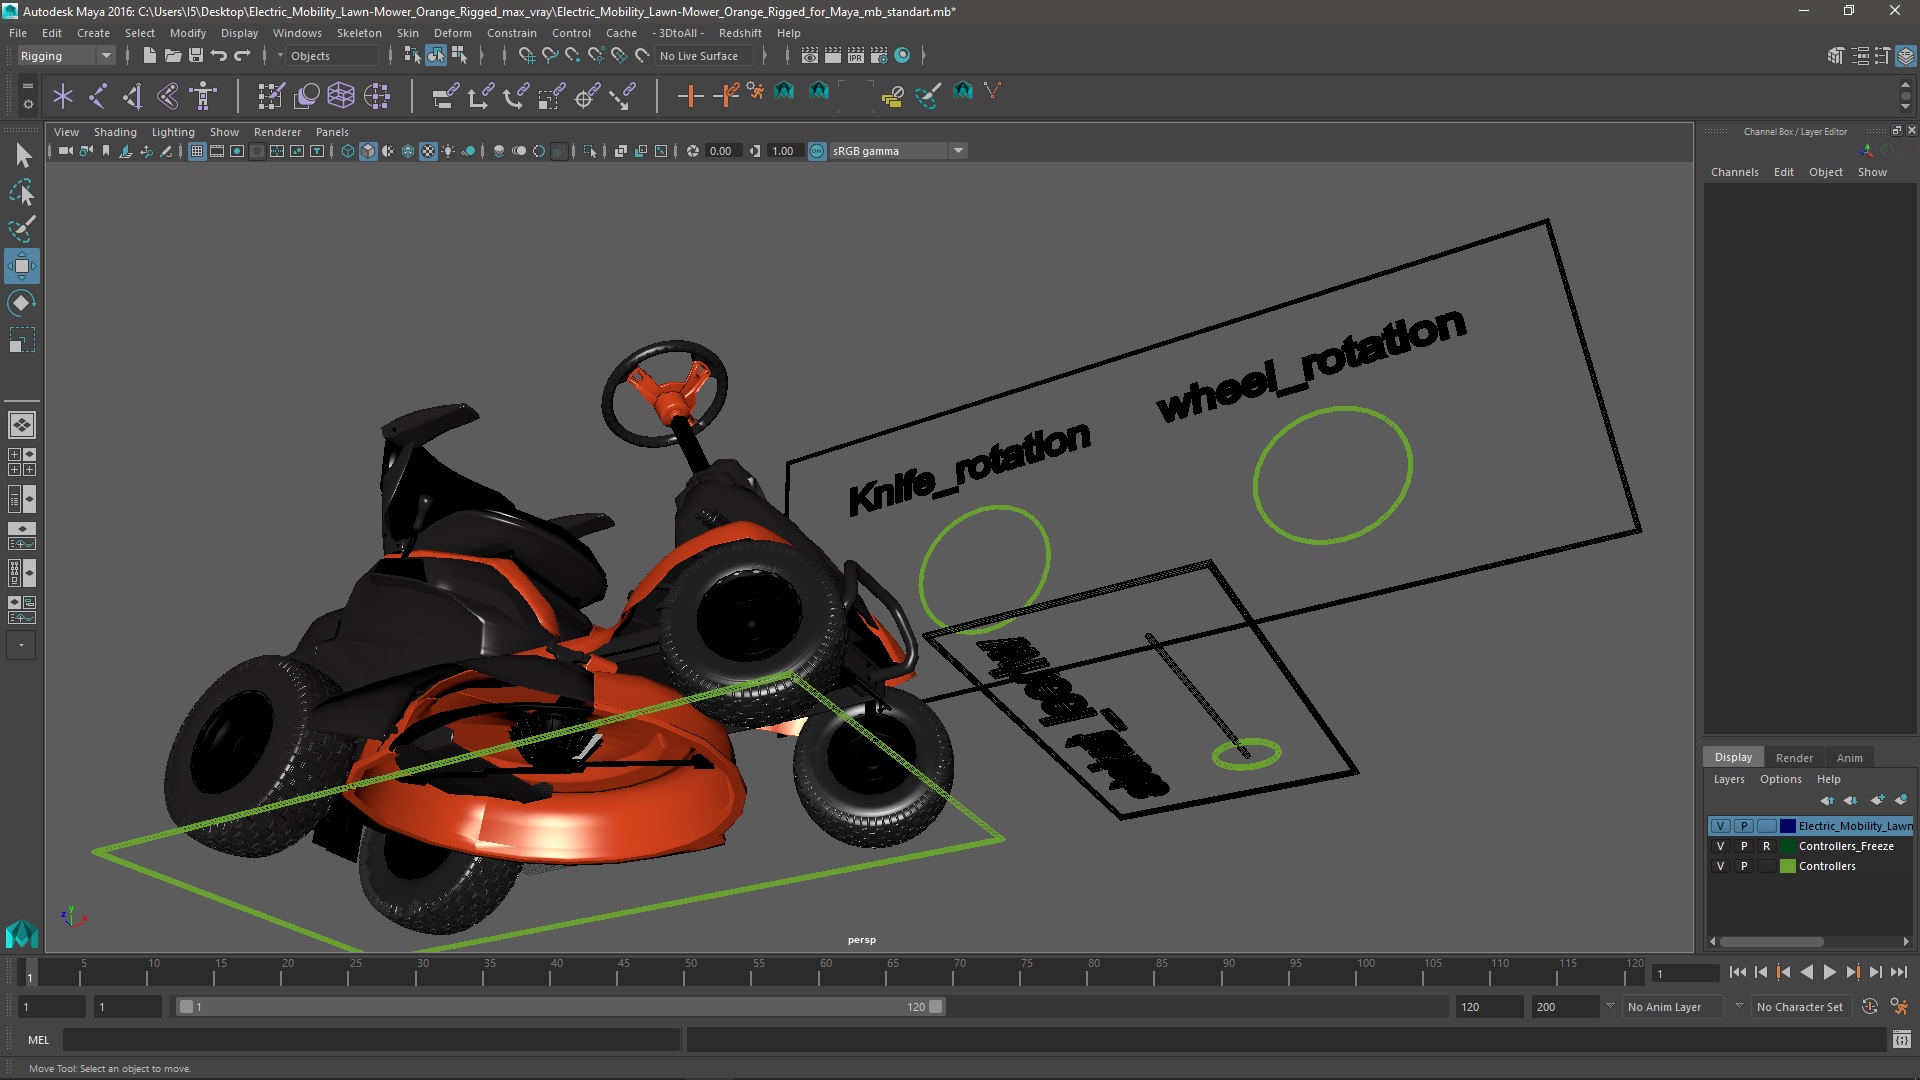Toggle visibility of Controllers_Freeze layer

[1720, 846]
